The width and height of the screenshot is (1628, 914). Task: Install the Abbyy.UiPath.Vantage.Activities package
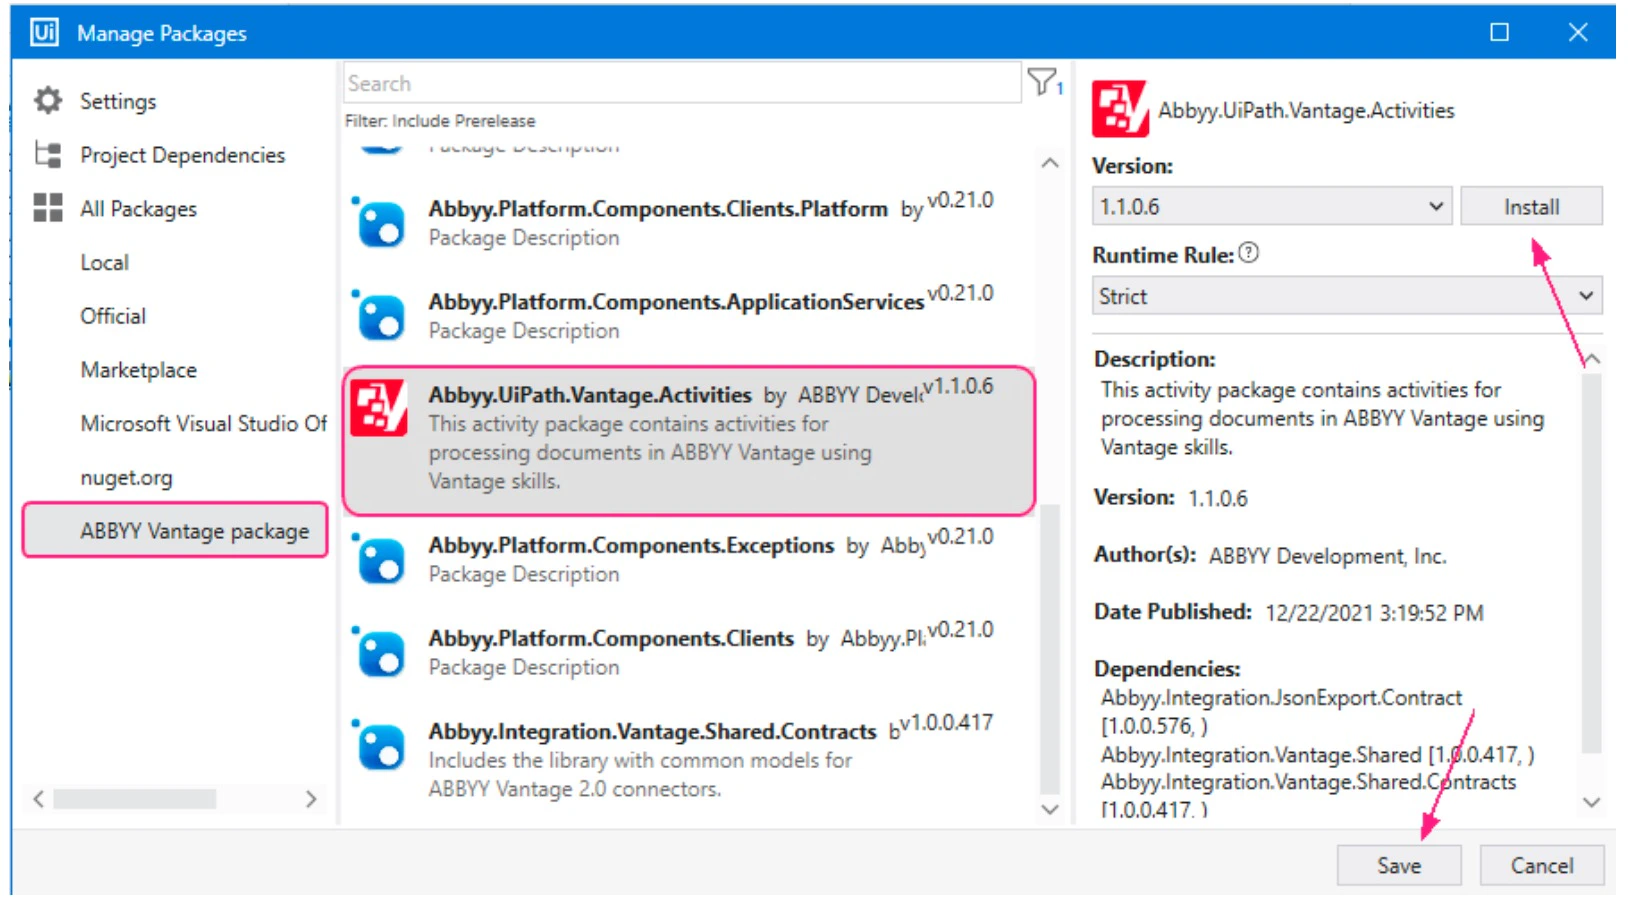[x=1531, y=206]
